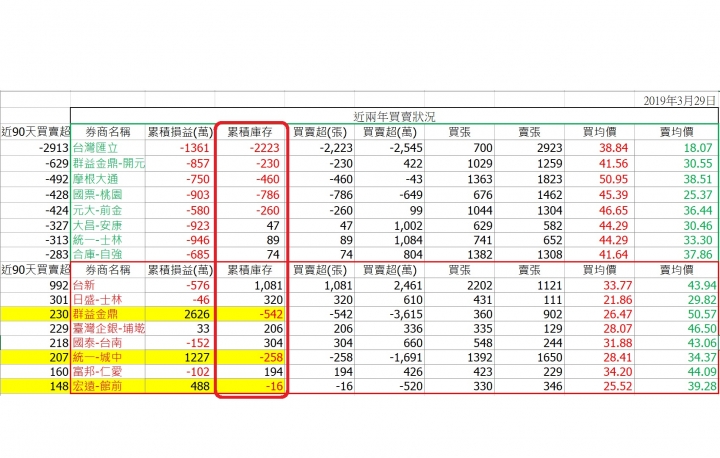
Task: Select the 買賣超(萬) value -1,691
Action: click(406, 357)
